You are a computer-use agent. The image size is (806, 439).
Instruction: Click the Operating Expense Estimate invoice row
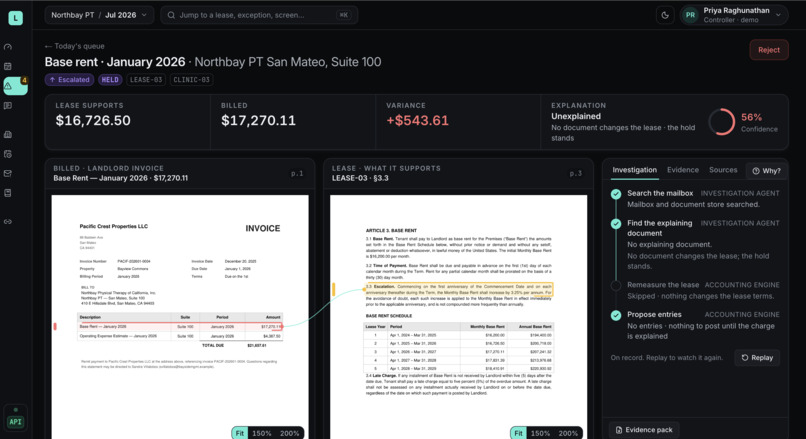pyautogui.click(x=180, y=336)
